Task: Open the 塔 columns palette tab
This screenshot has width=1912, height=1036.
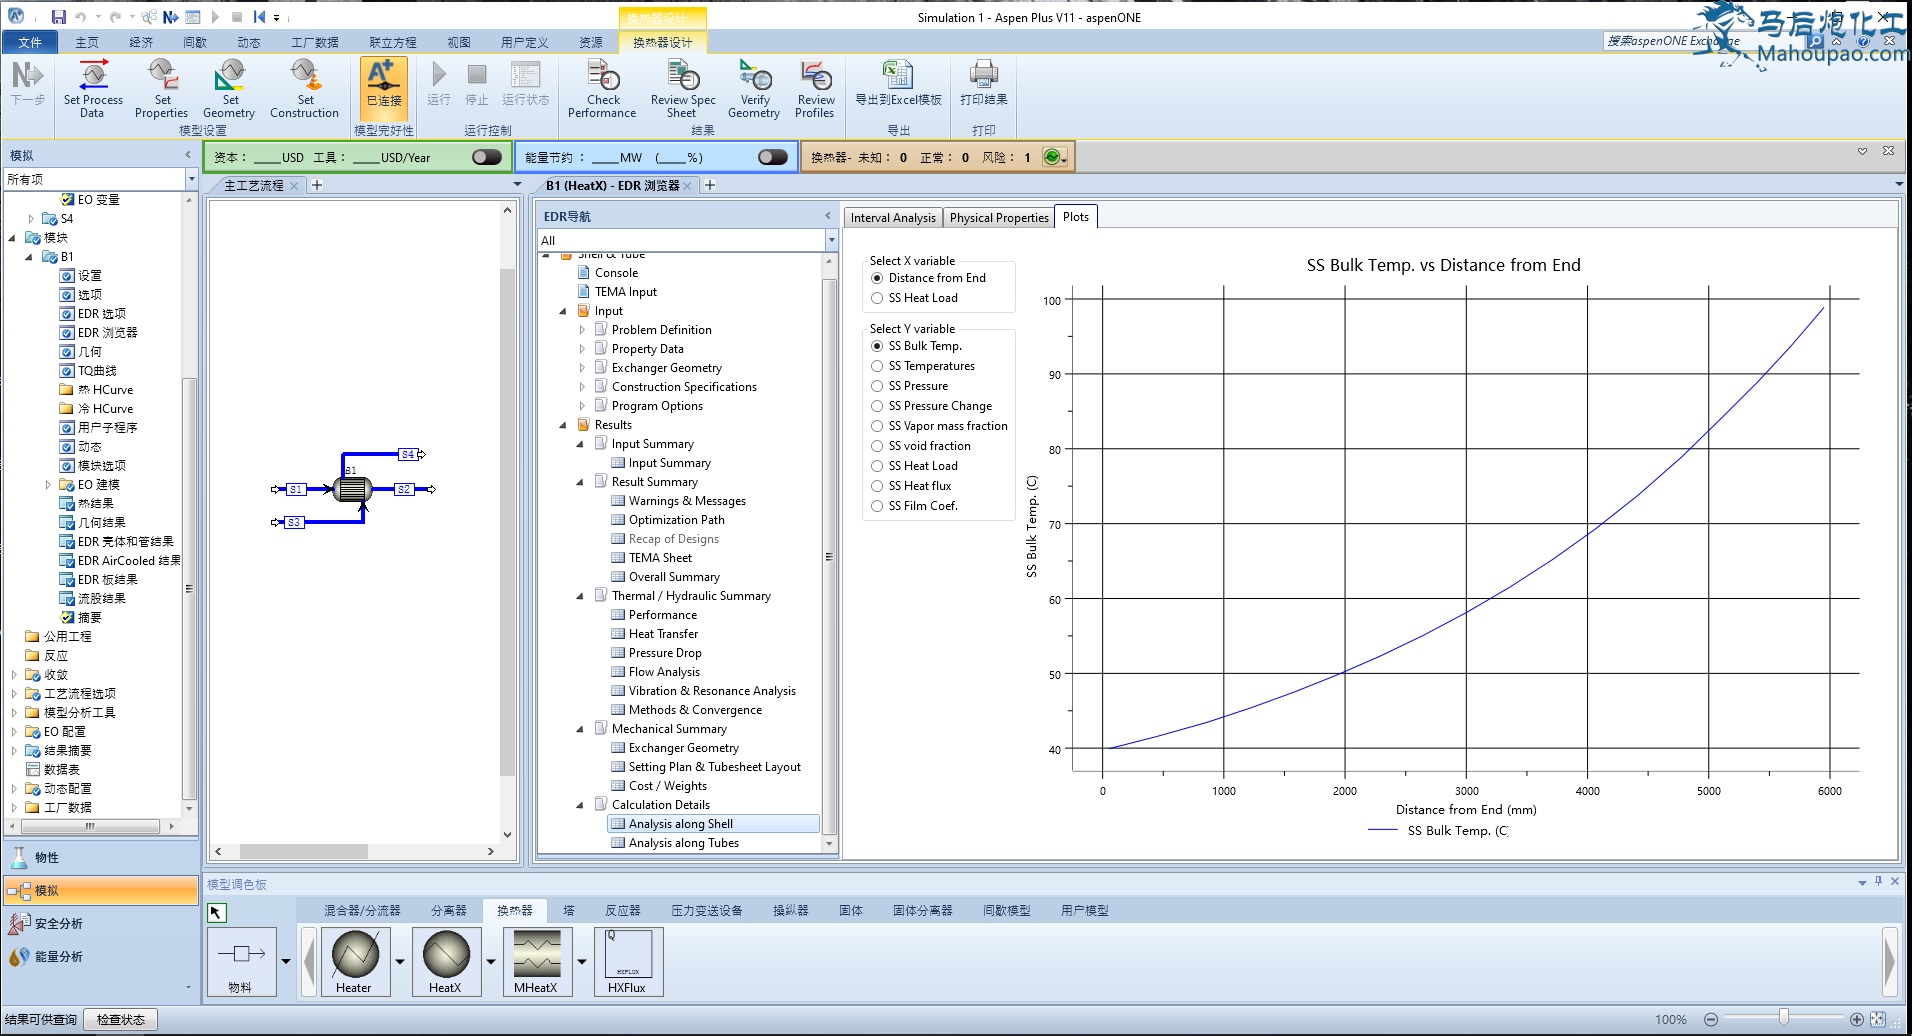Action: pos(569,911)
